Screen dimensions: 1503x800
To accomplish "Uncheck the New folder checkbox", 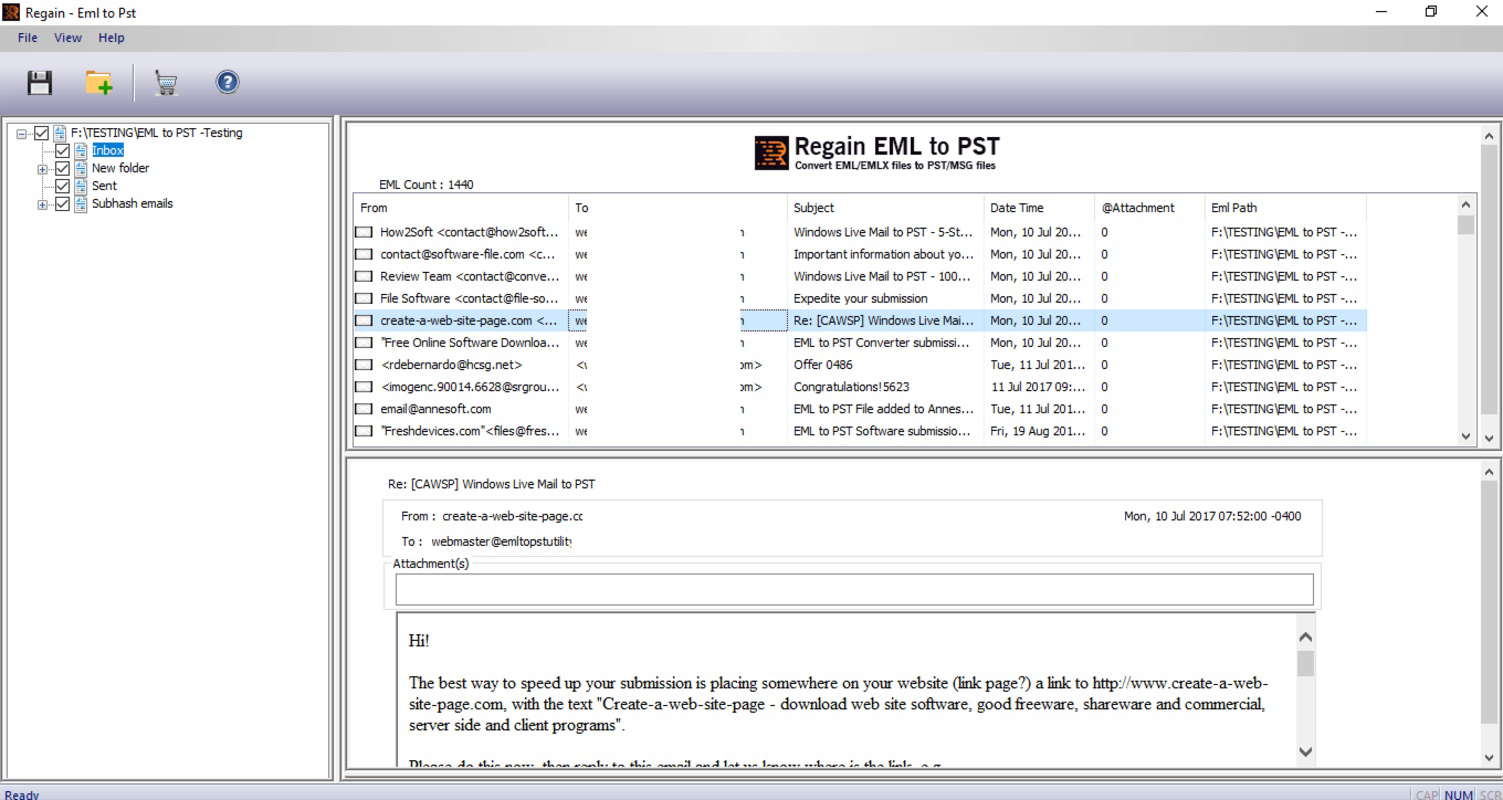I will [62, 168].
